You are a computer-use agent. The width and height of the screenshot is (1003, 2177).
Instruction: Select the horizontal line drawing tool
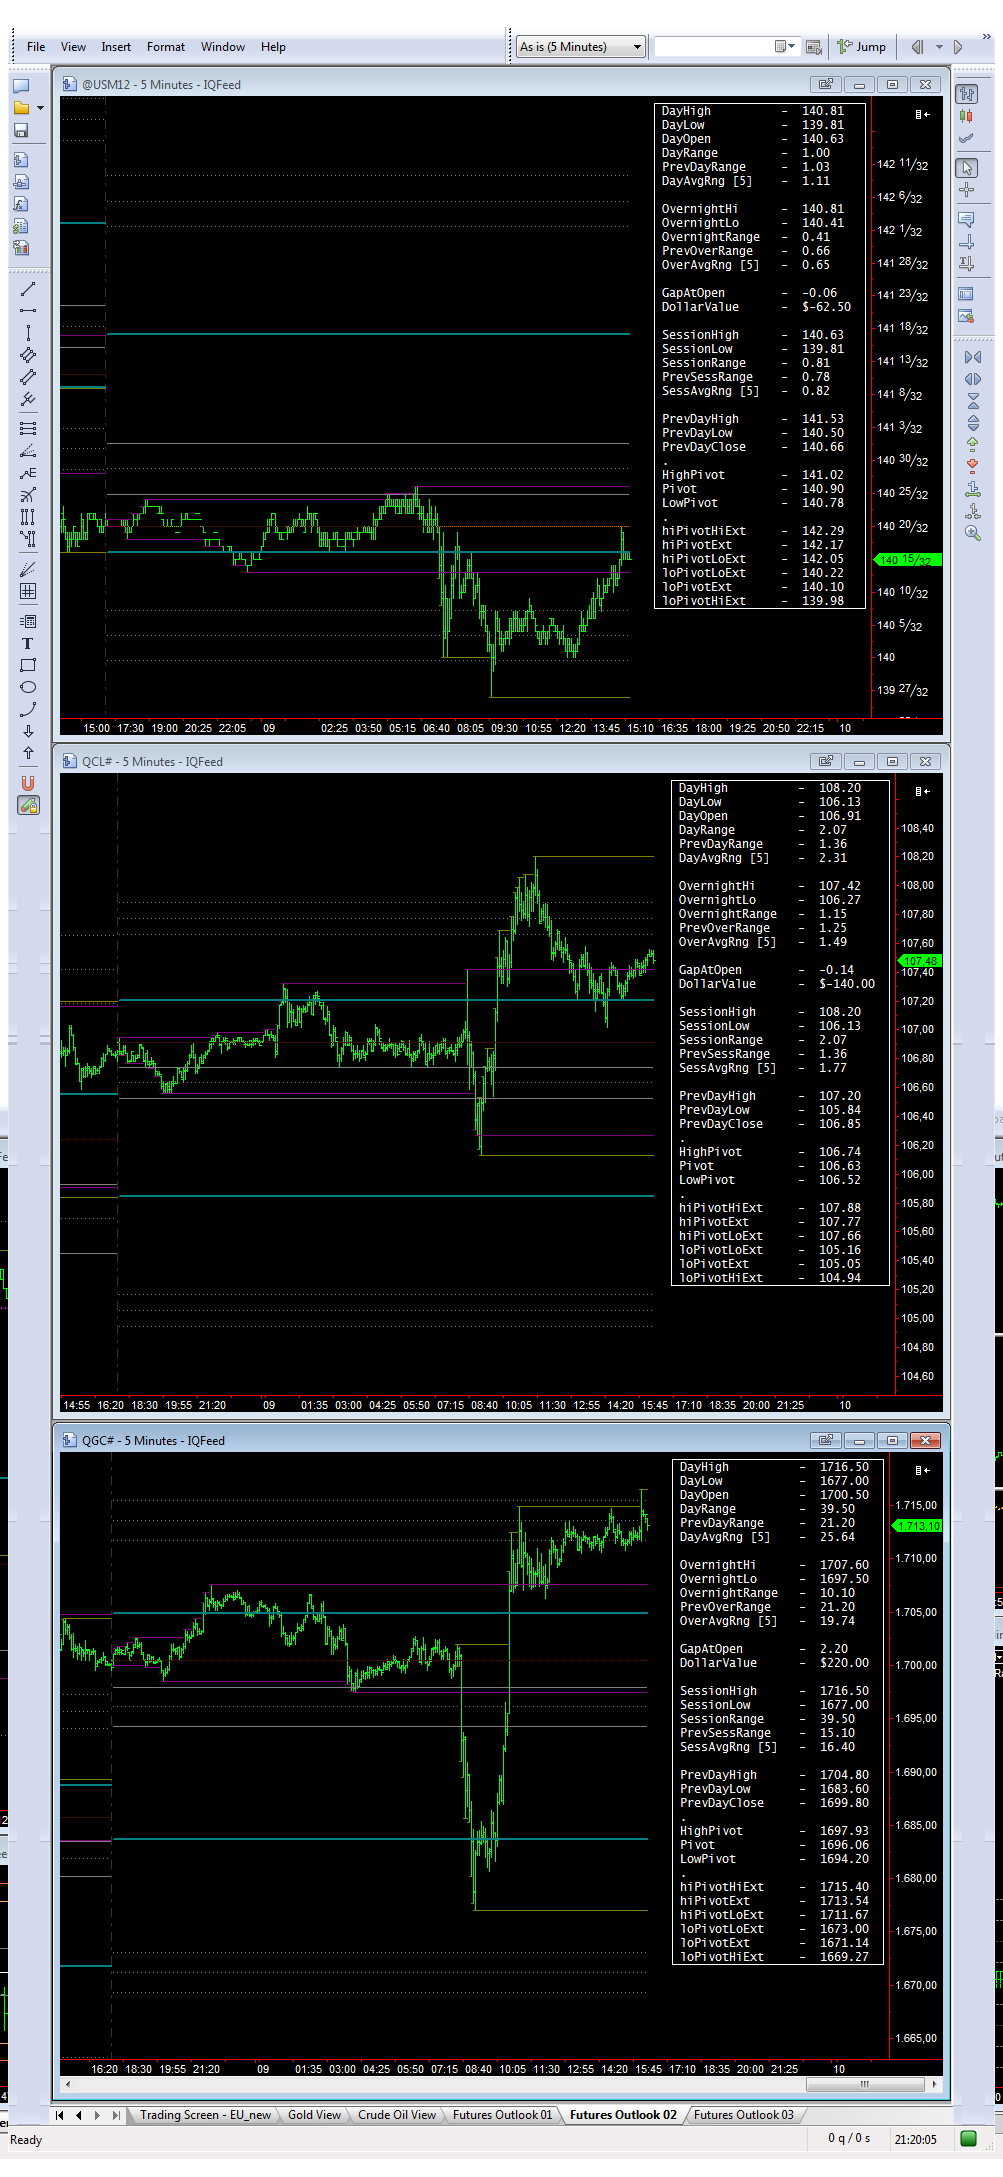coord(27,311)
